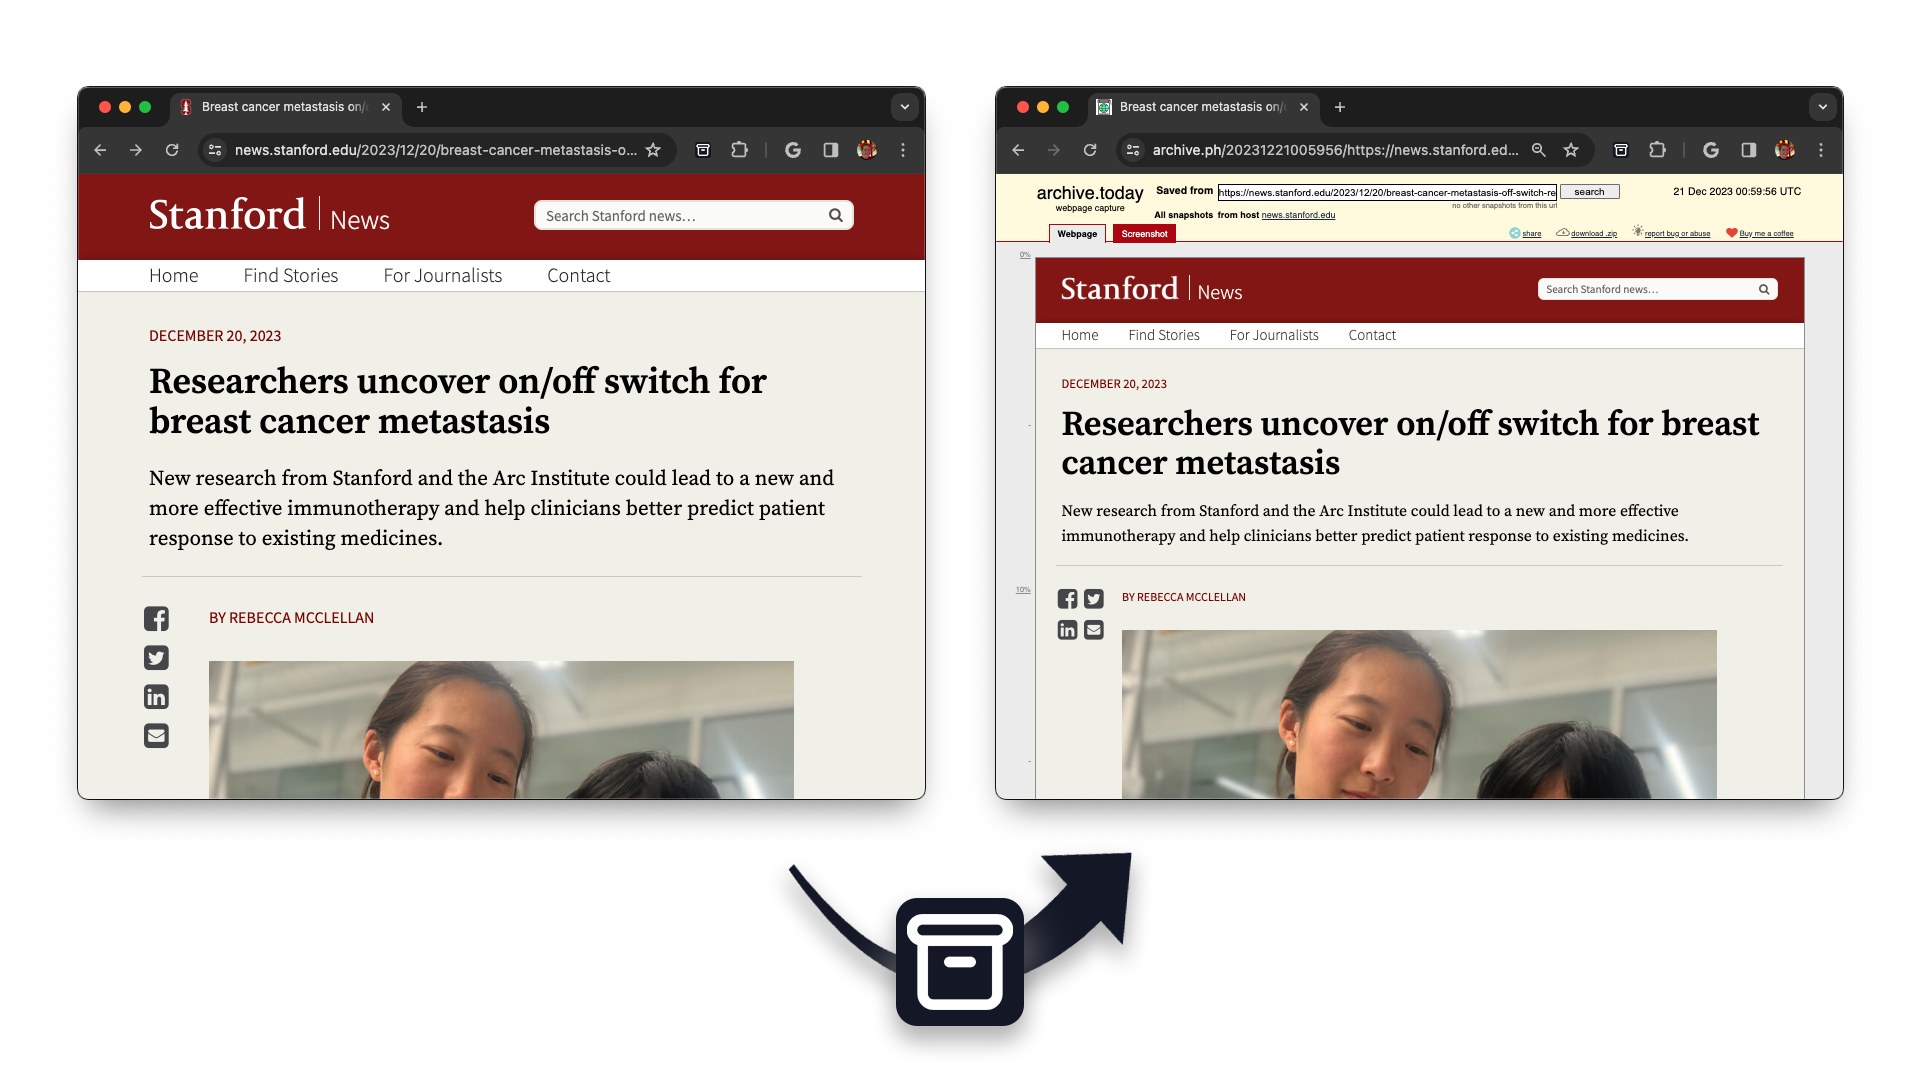Click the download PDF icon on archive page
This screenshot has height=1080, width=1920.
coord(1564,233)
